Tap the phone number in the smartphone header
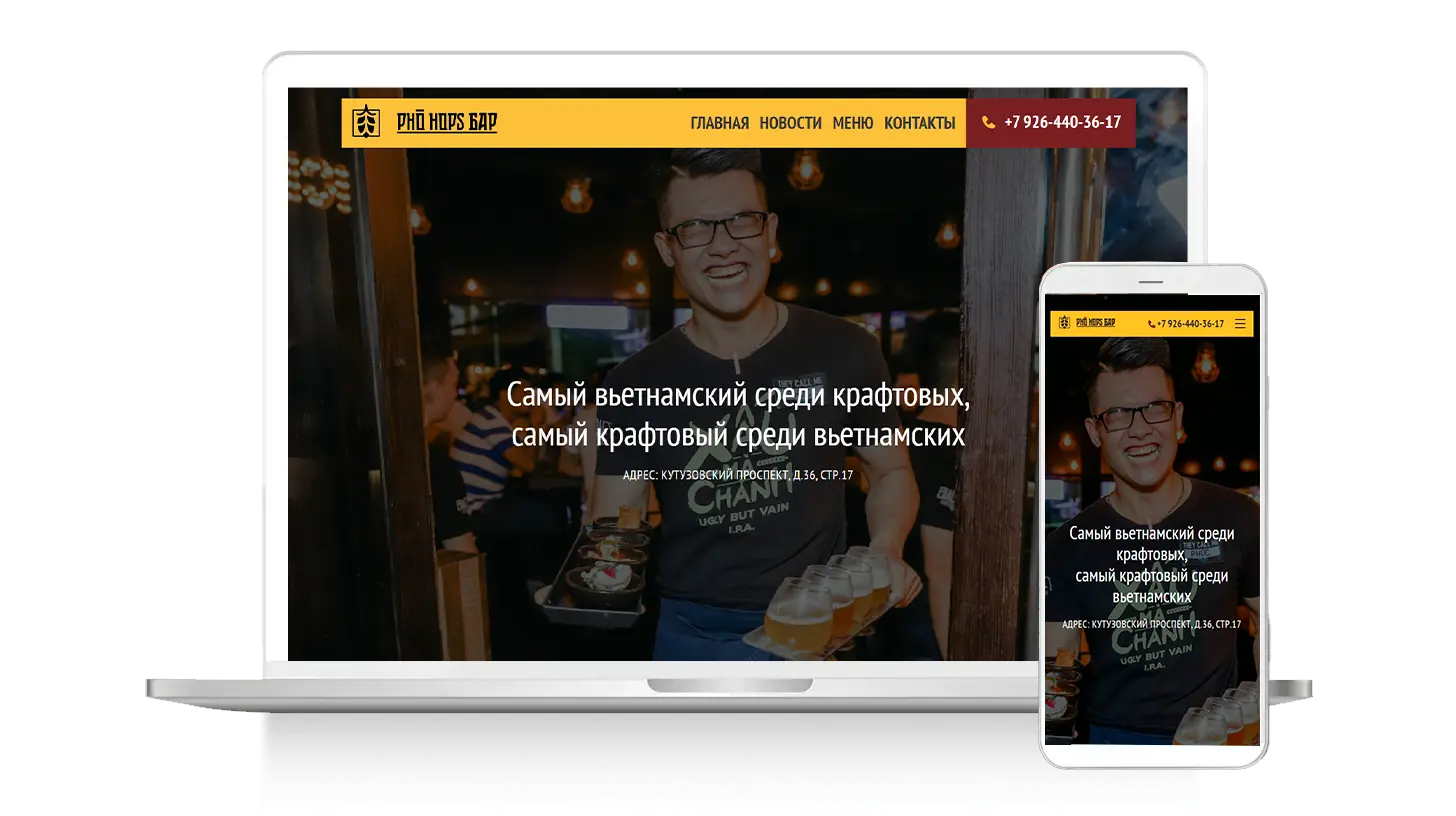This screenshot has width=1456, height=816. [x=1190, y=324]
